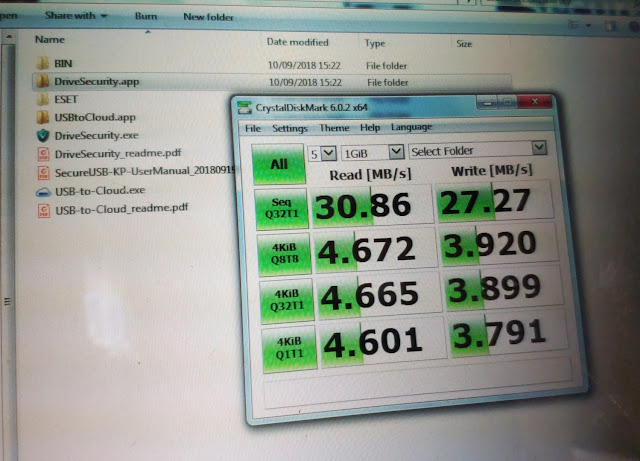The image size is (640, 461).
Task: Click the 3.899 write result
Action: pyautogui.click(x=502, y=289)
